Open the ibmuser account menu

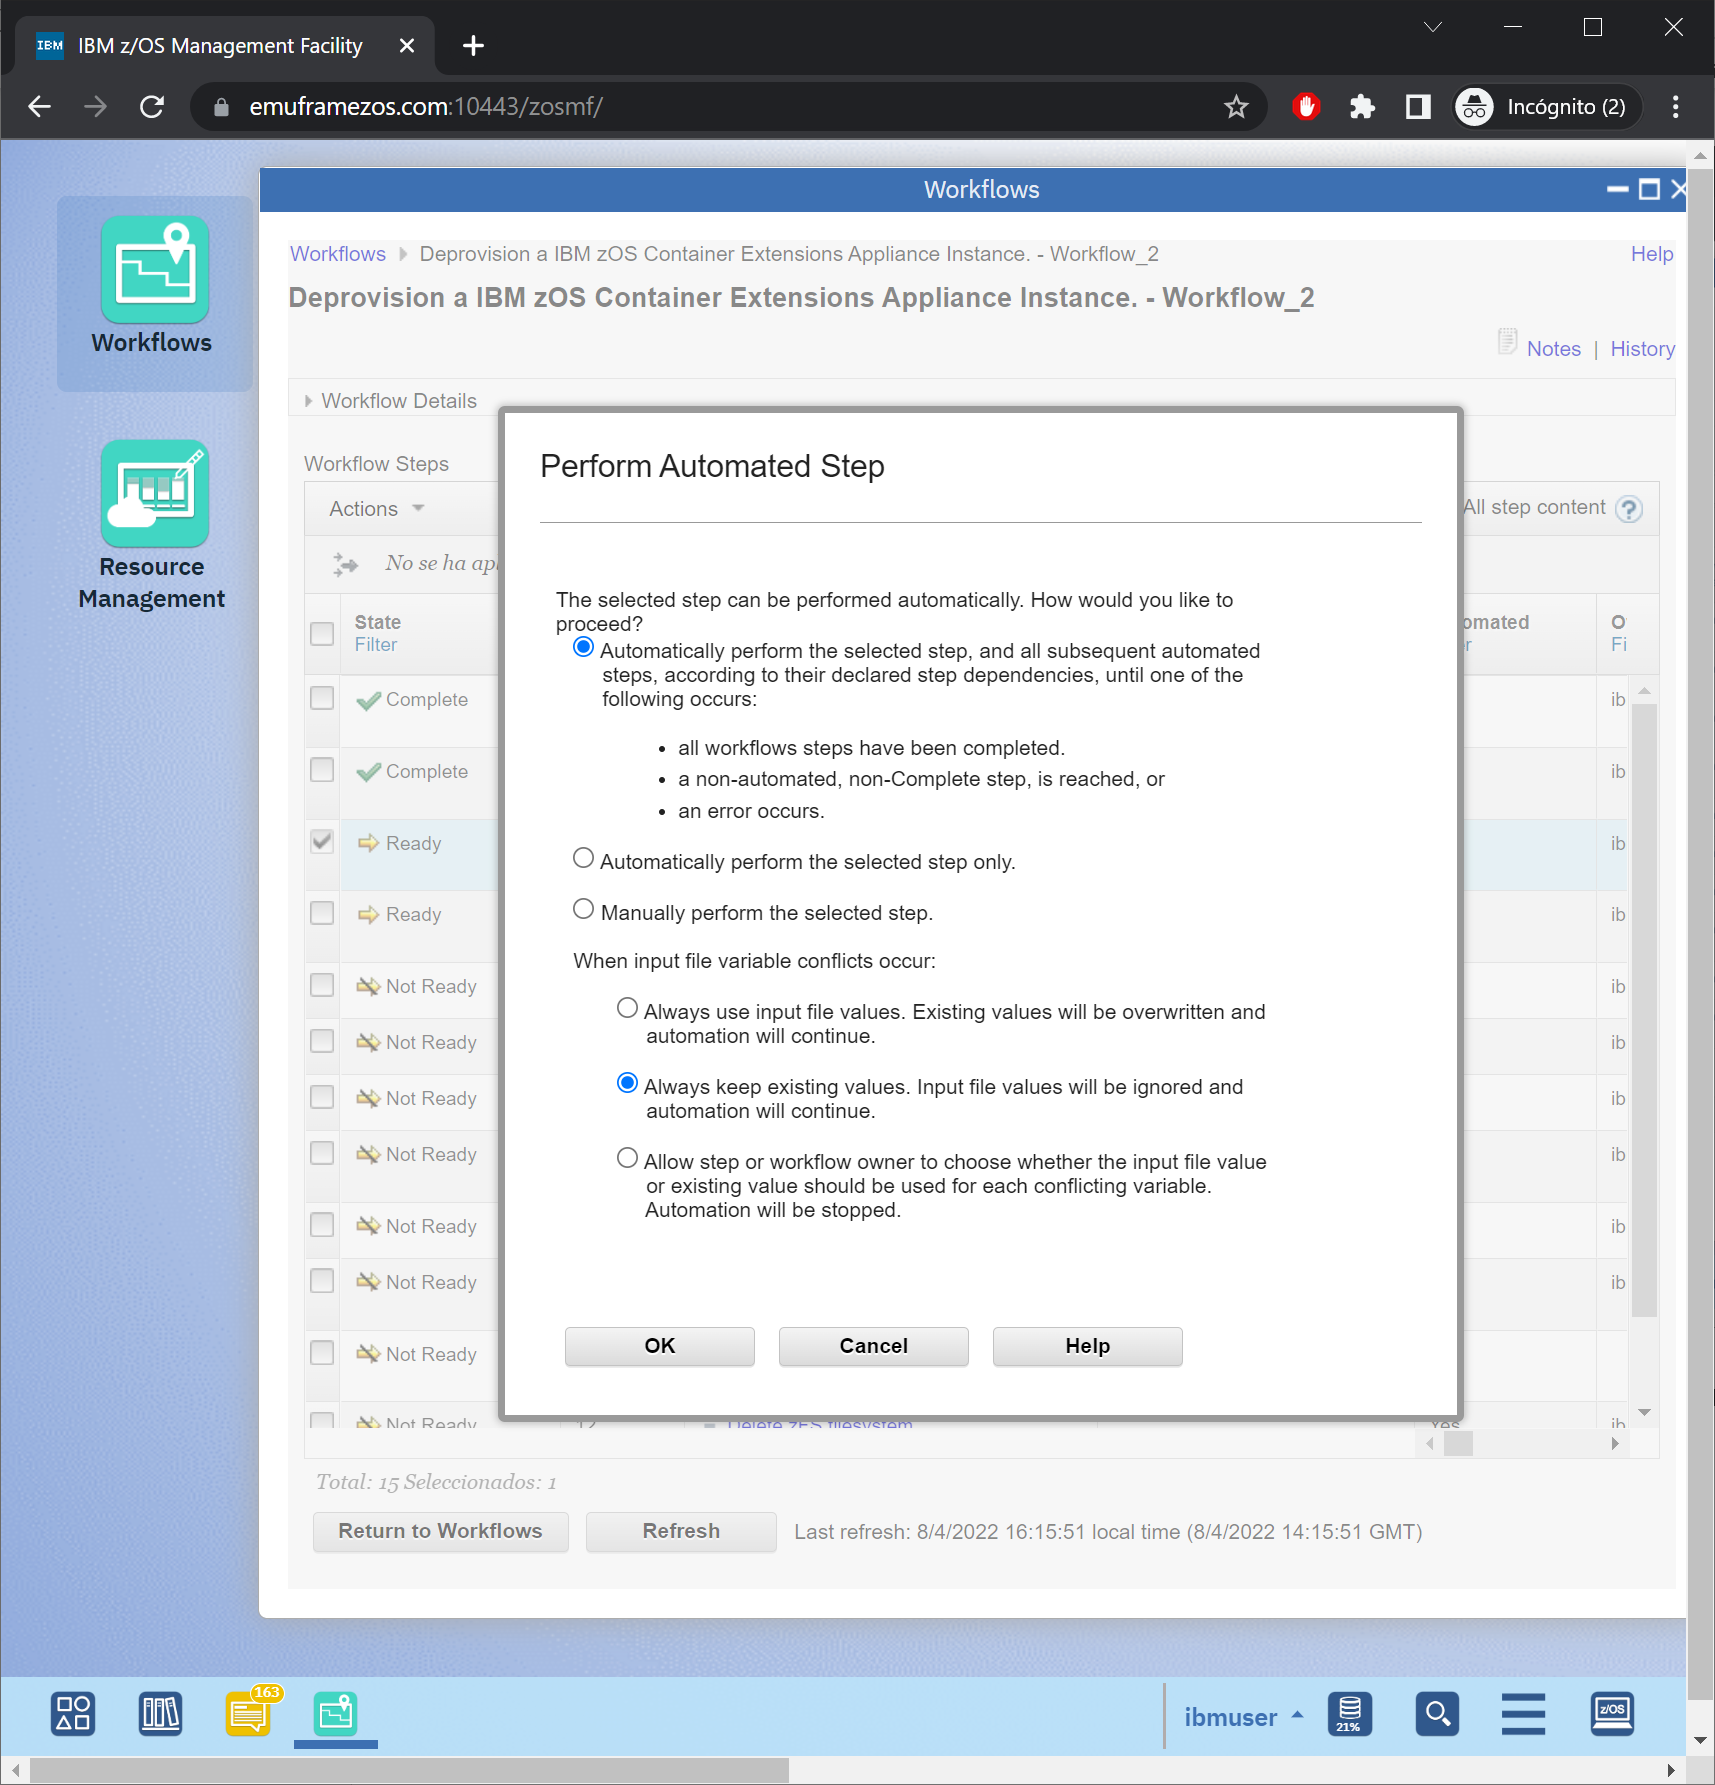[x=1243, y=1717]
